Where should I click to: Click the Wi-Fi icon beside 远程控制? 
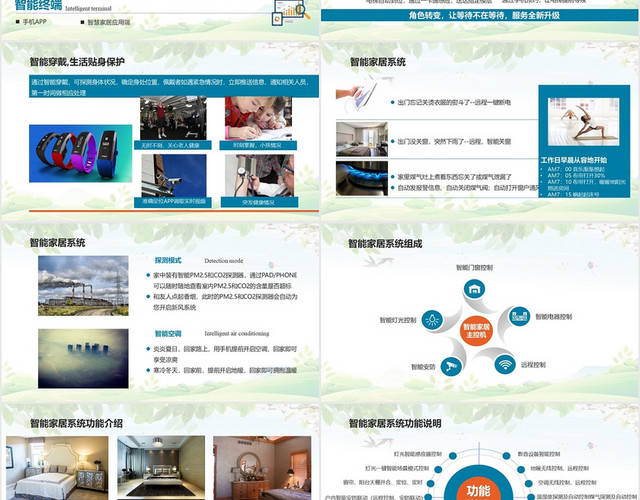[x=505, y=364]
